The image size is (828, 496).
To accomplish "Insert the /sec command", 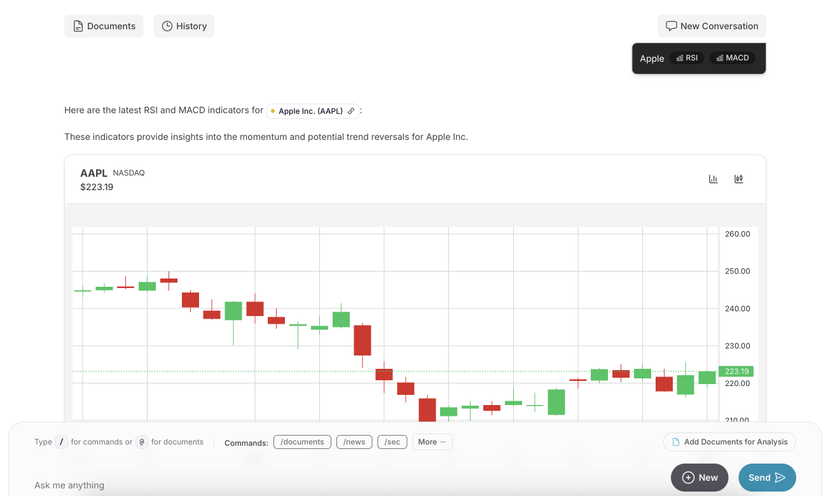I will tap(392, 442).
